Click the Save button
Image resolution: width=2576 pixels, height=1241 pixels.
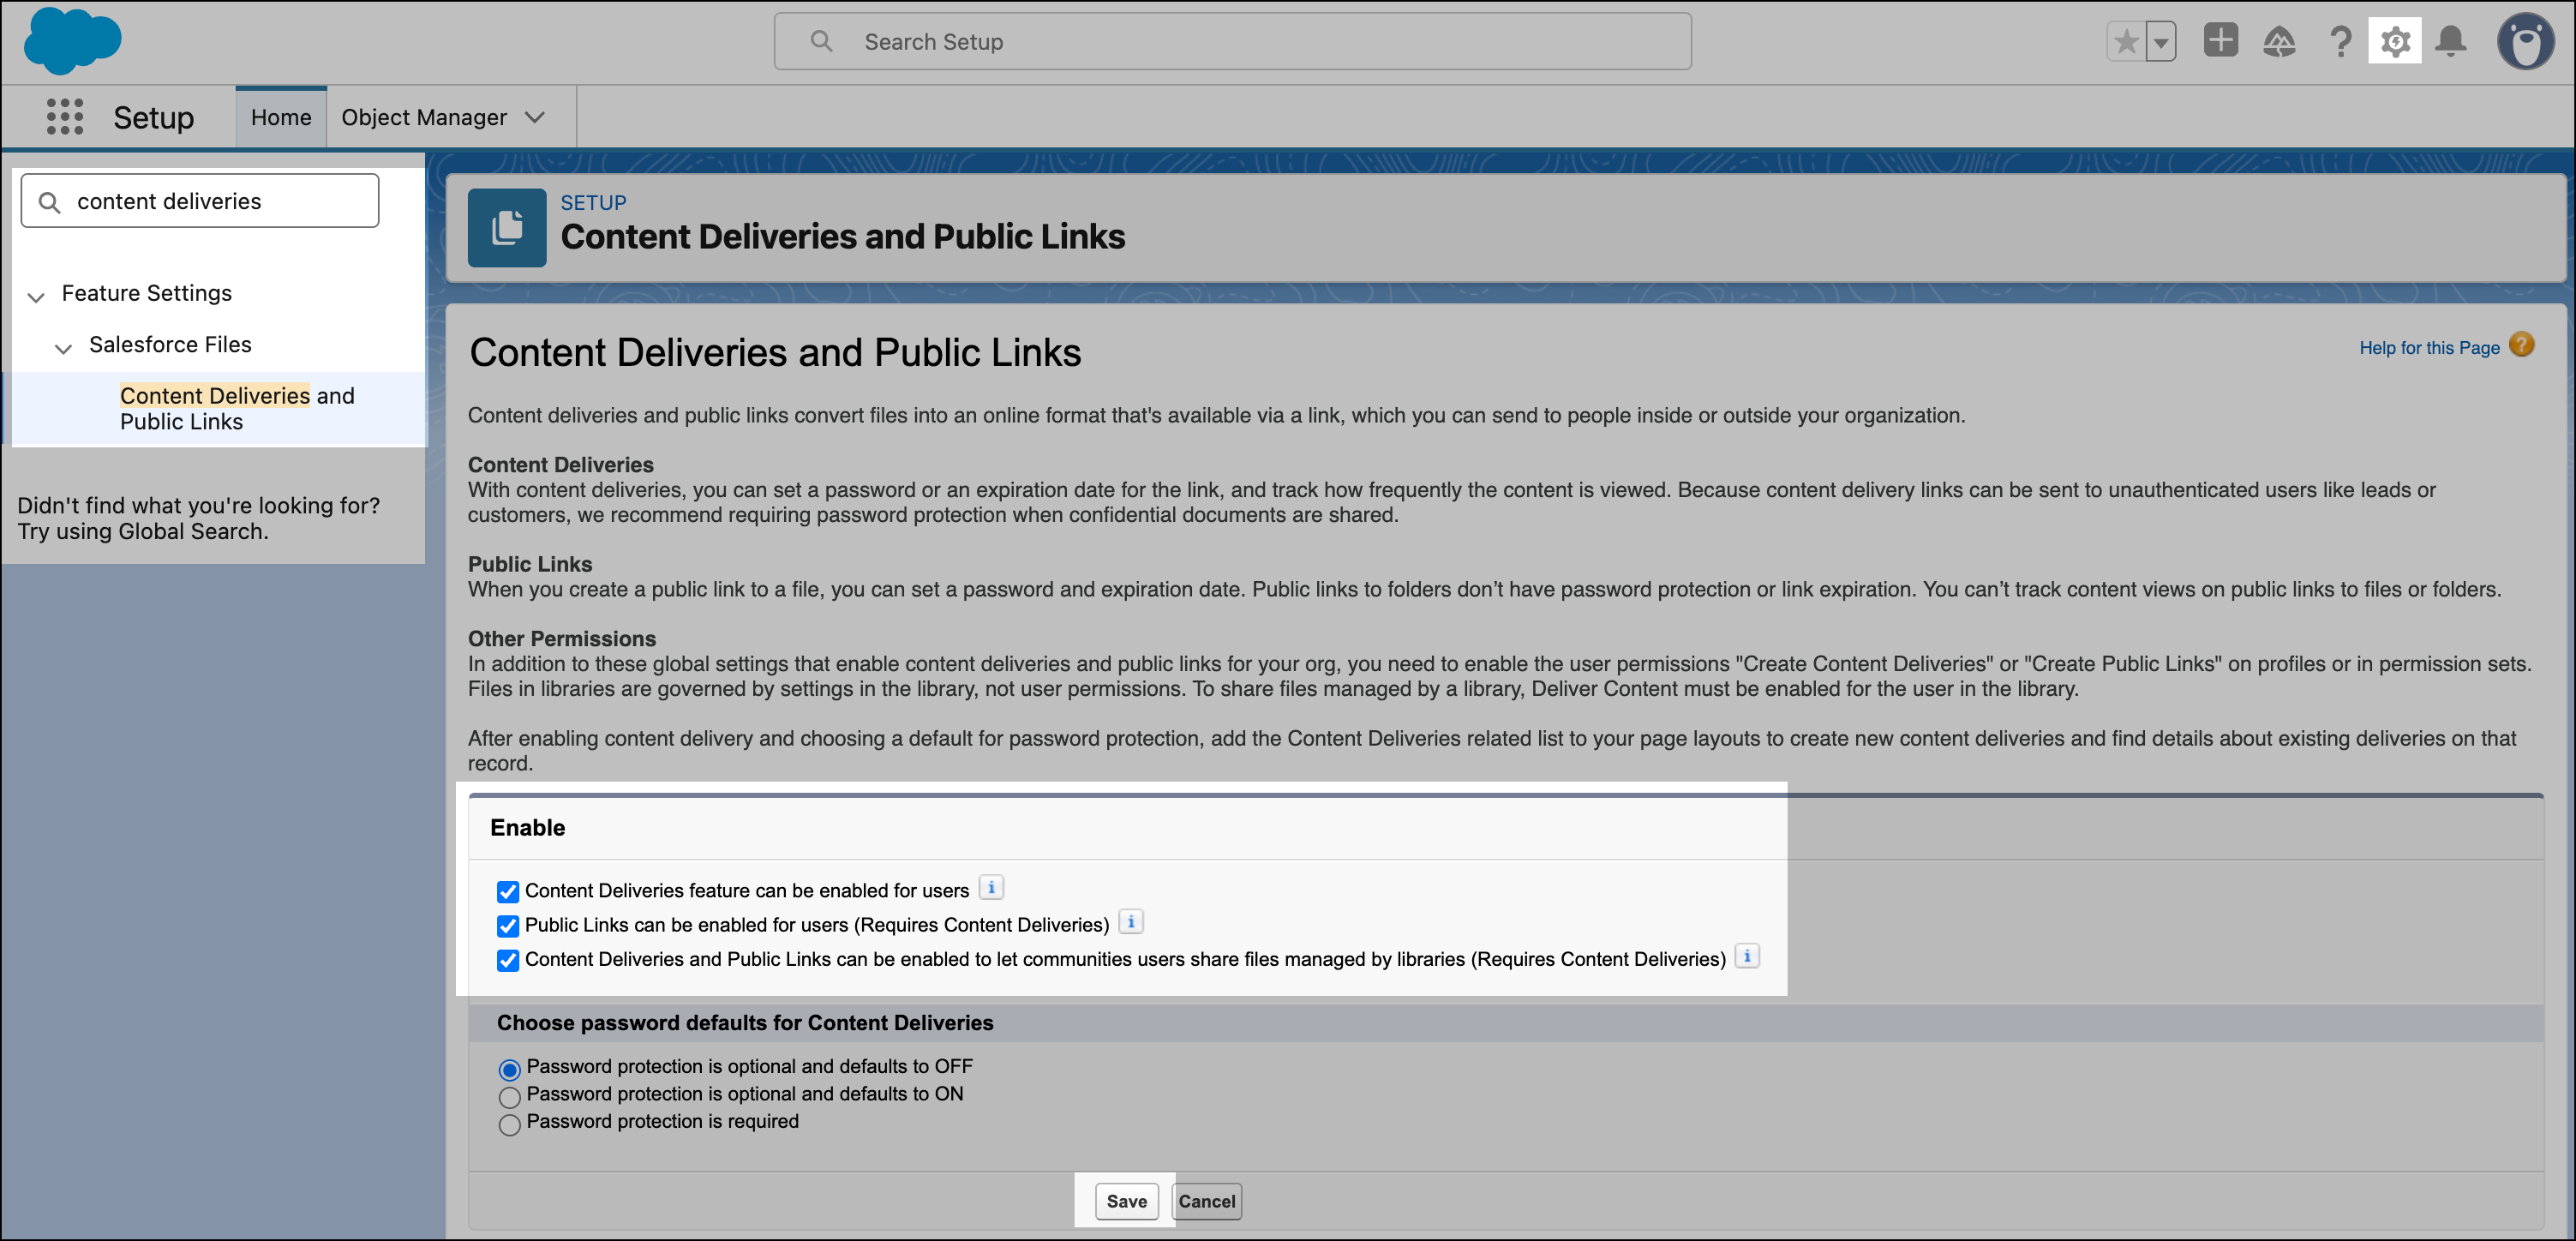click(x=1126, y=1201)
